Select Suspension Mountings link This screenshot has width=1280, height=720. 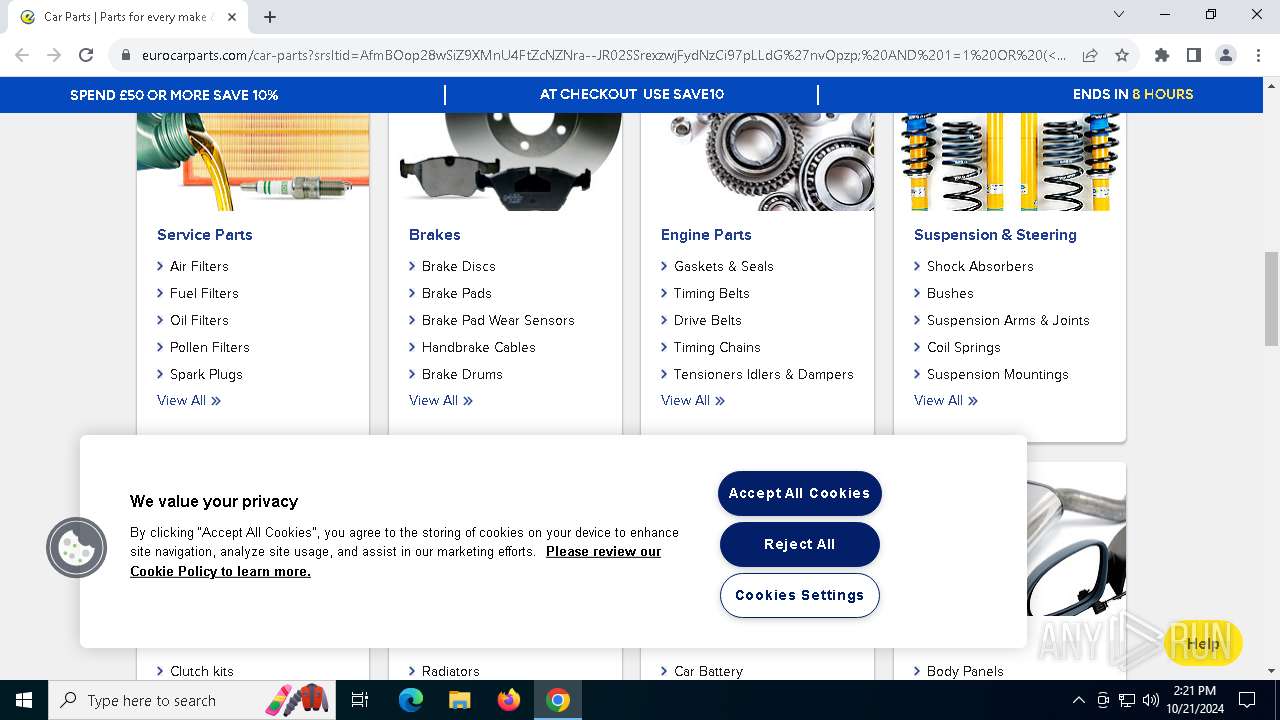click(997, 374)
